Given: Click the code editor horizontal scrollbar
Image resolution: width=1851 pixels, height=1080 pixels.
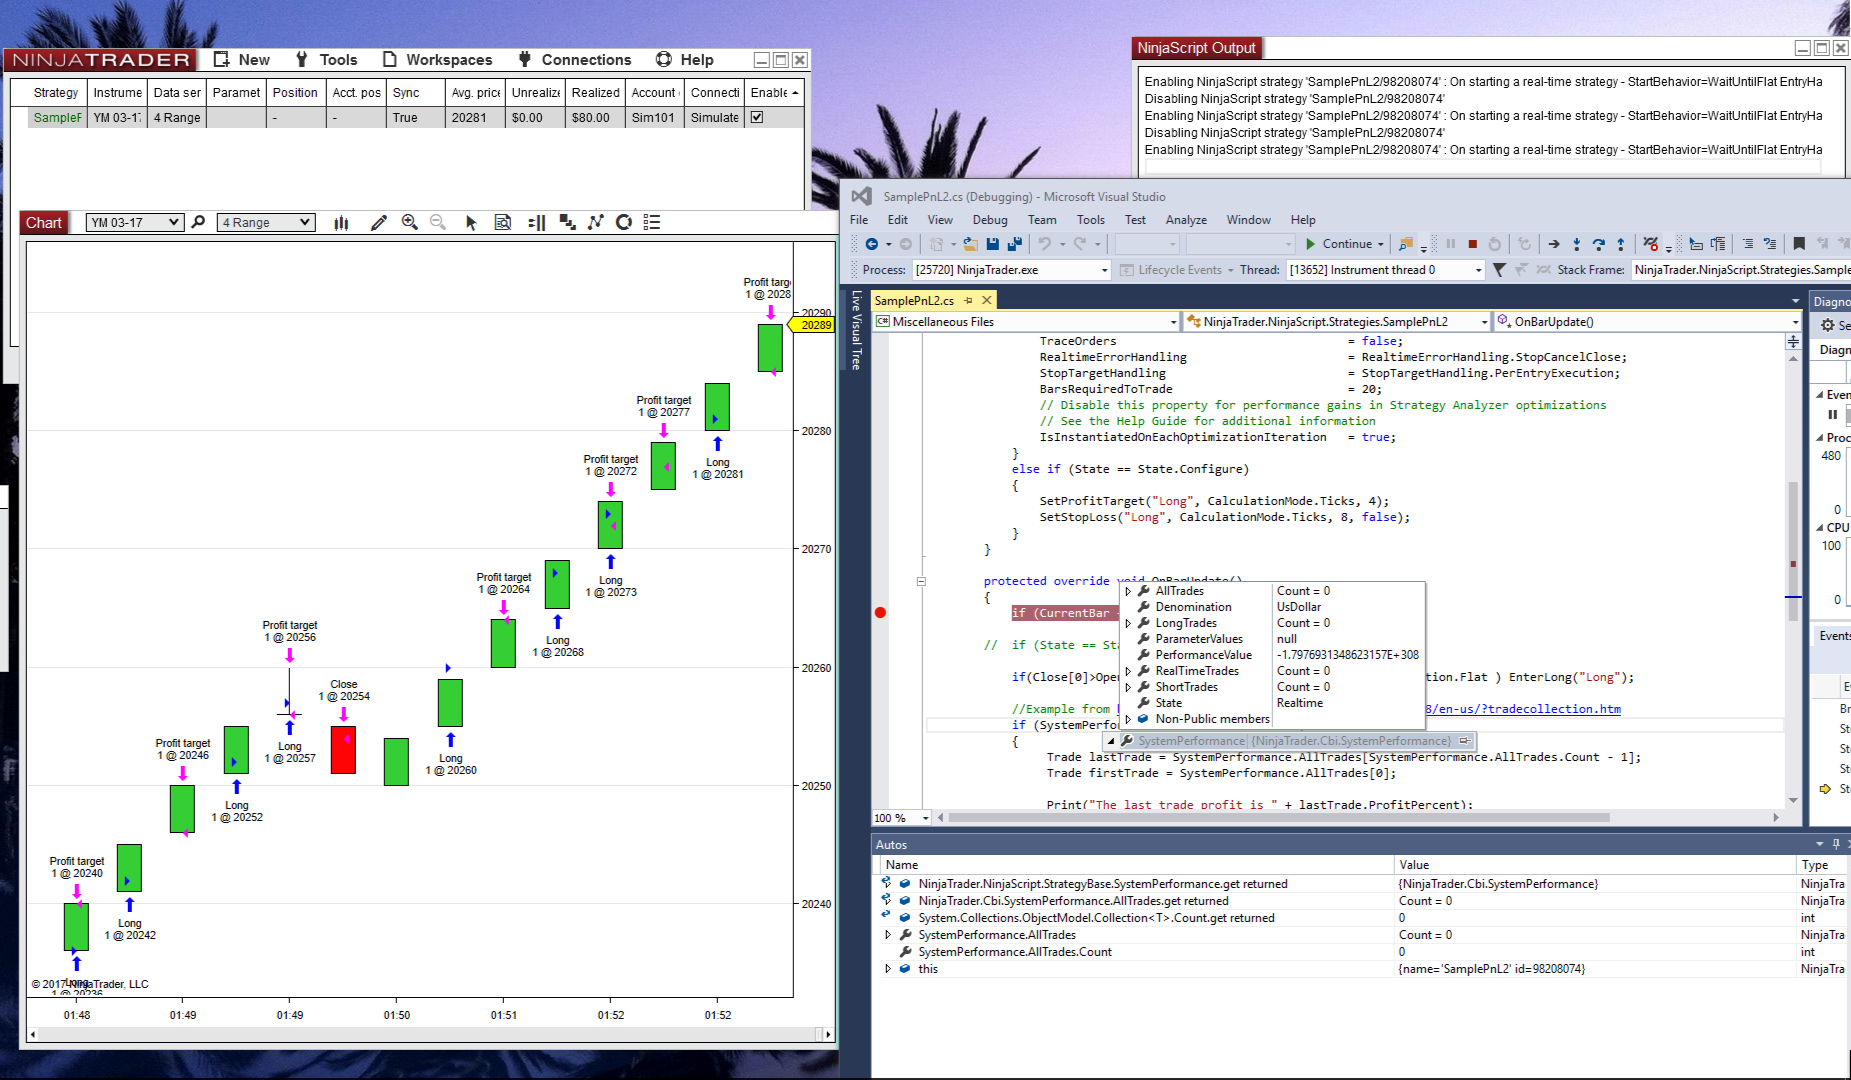Looking at the screenshot, I should [x=1278, y=817].
